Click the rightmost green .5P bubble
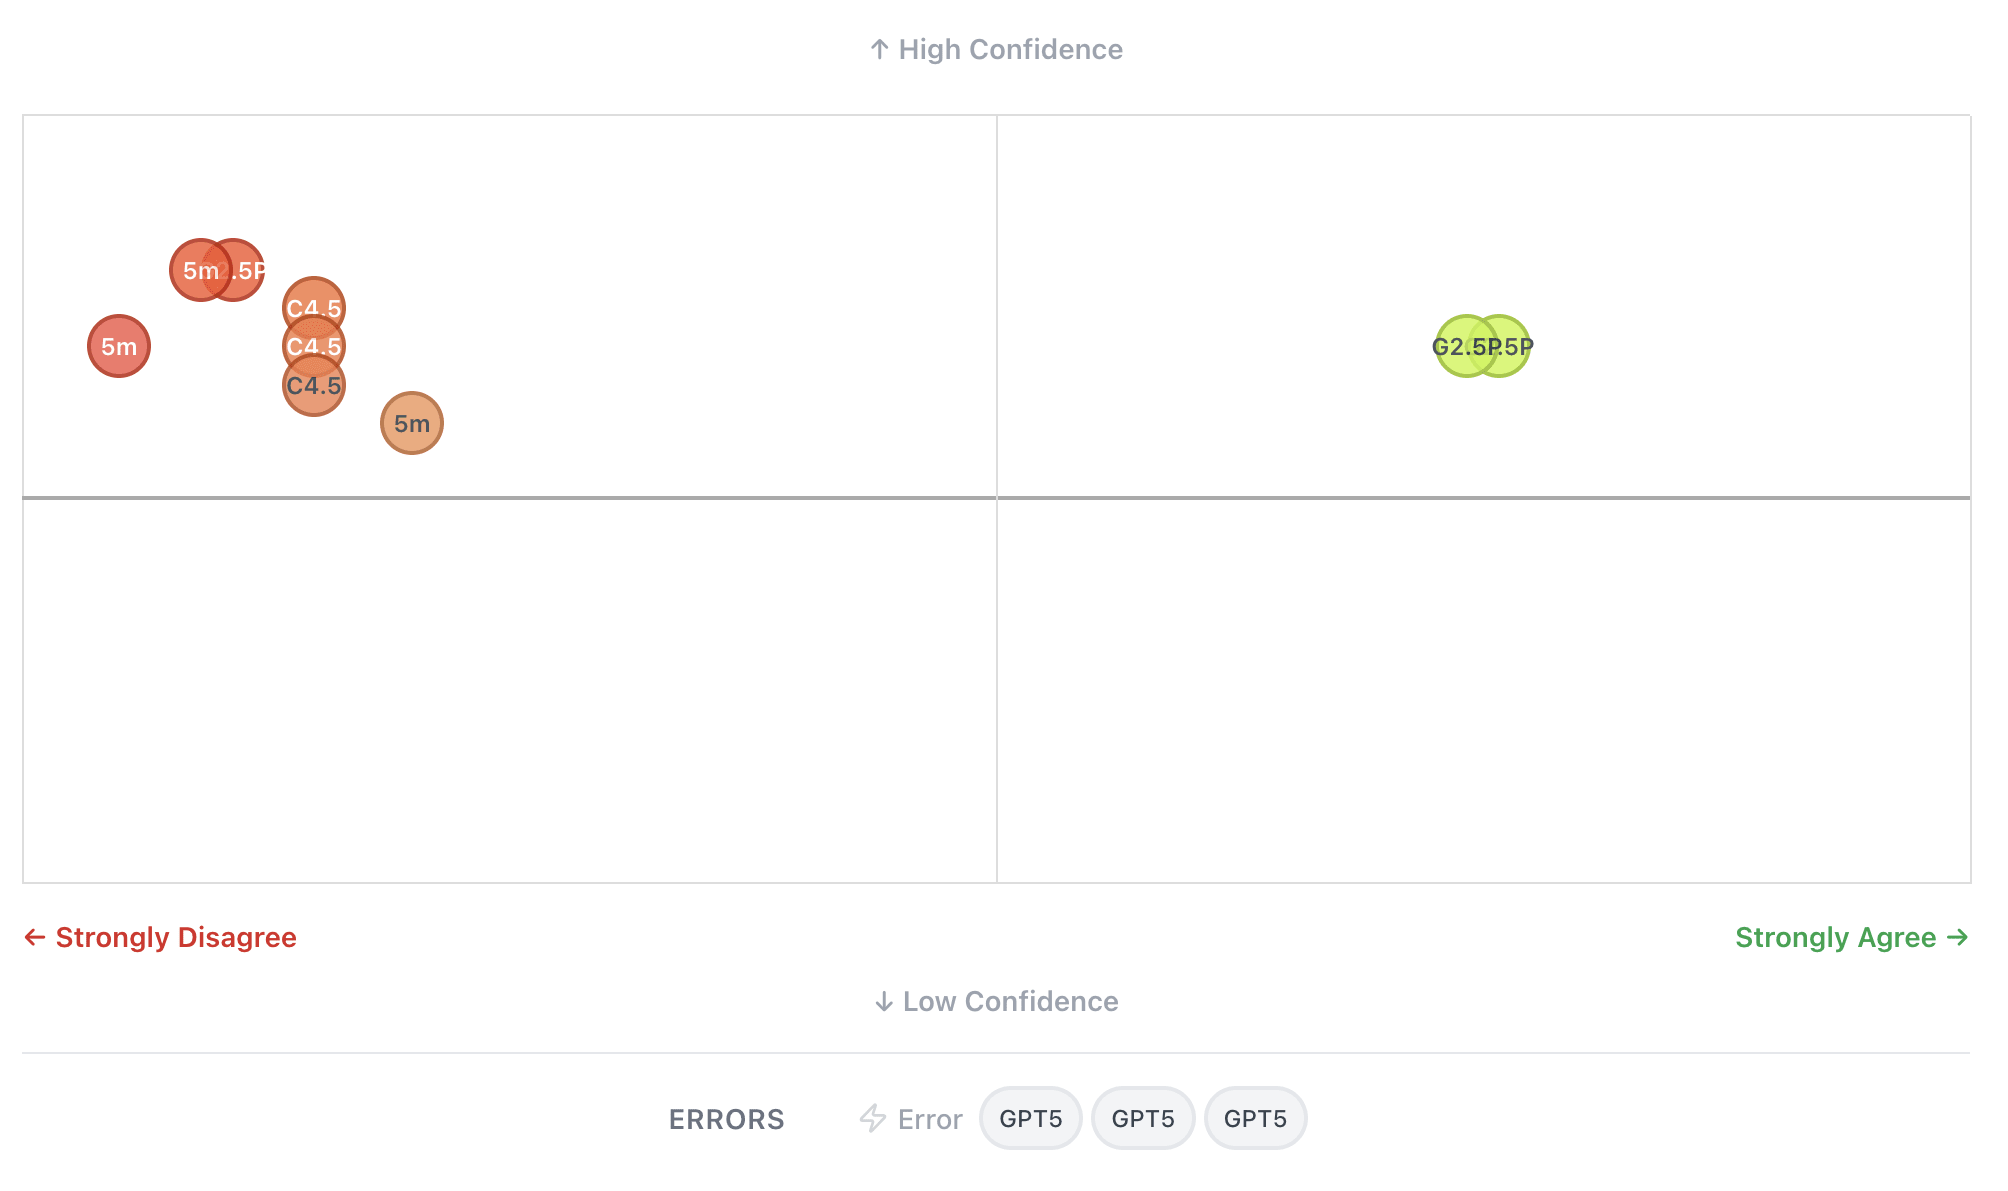The height and width of the screenshot is (1191, 2008). pyautogui.click(x=1512, y=346)
